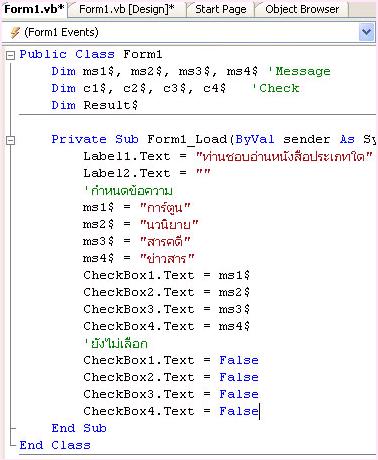Click the 'ยังไม่เลือก comment line
This screenshot has width=378, height=460.
coord(115,343)
